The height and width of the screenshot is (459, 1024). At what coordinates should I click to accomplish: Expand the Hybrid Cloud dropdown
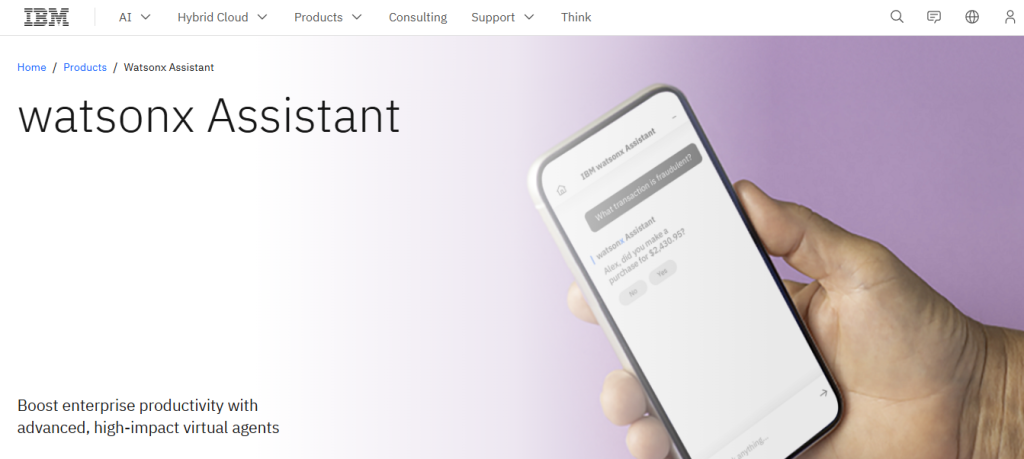(x=223, y=18)
